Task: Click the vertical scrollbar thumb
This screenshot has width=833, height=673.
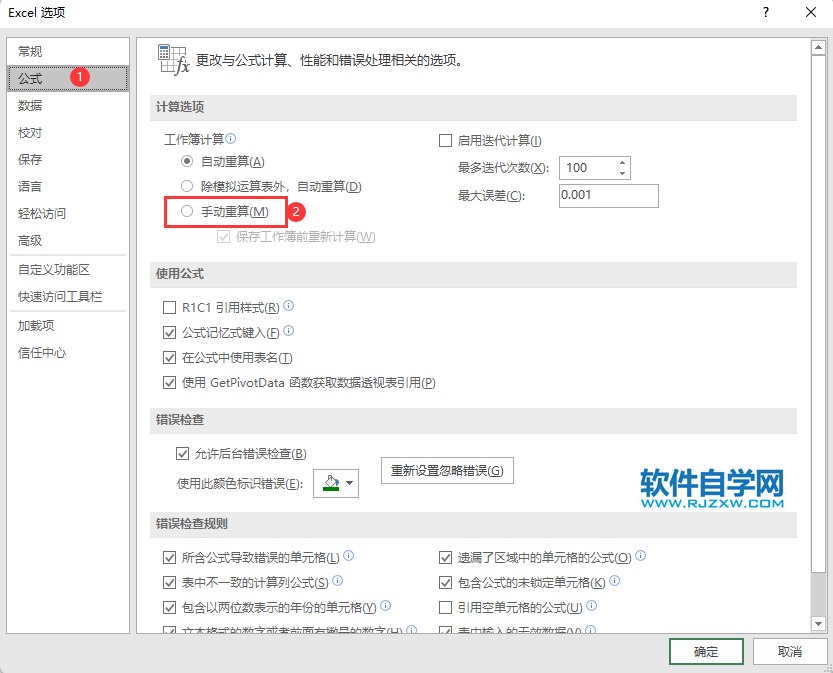Action: 818,313
